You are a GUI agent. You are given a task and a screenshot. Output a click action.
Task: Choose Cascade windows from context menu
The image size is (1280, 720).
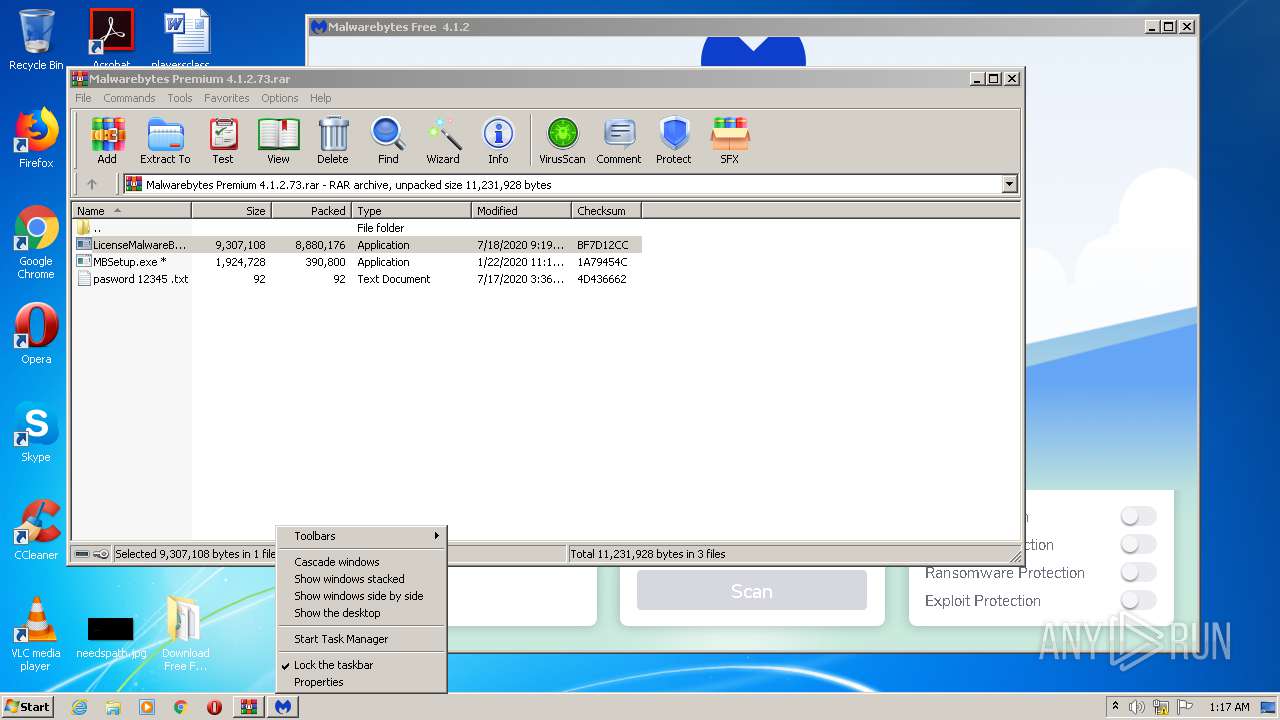pyautogui.click(x=361, y=562)
